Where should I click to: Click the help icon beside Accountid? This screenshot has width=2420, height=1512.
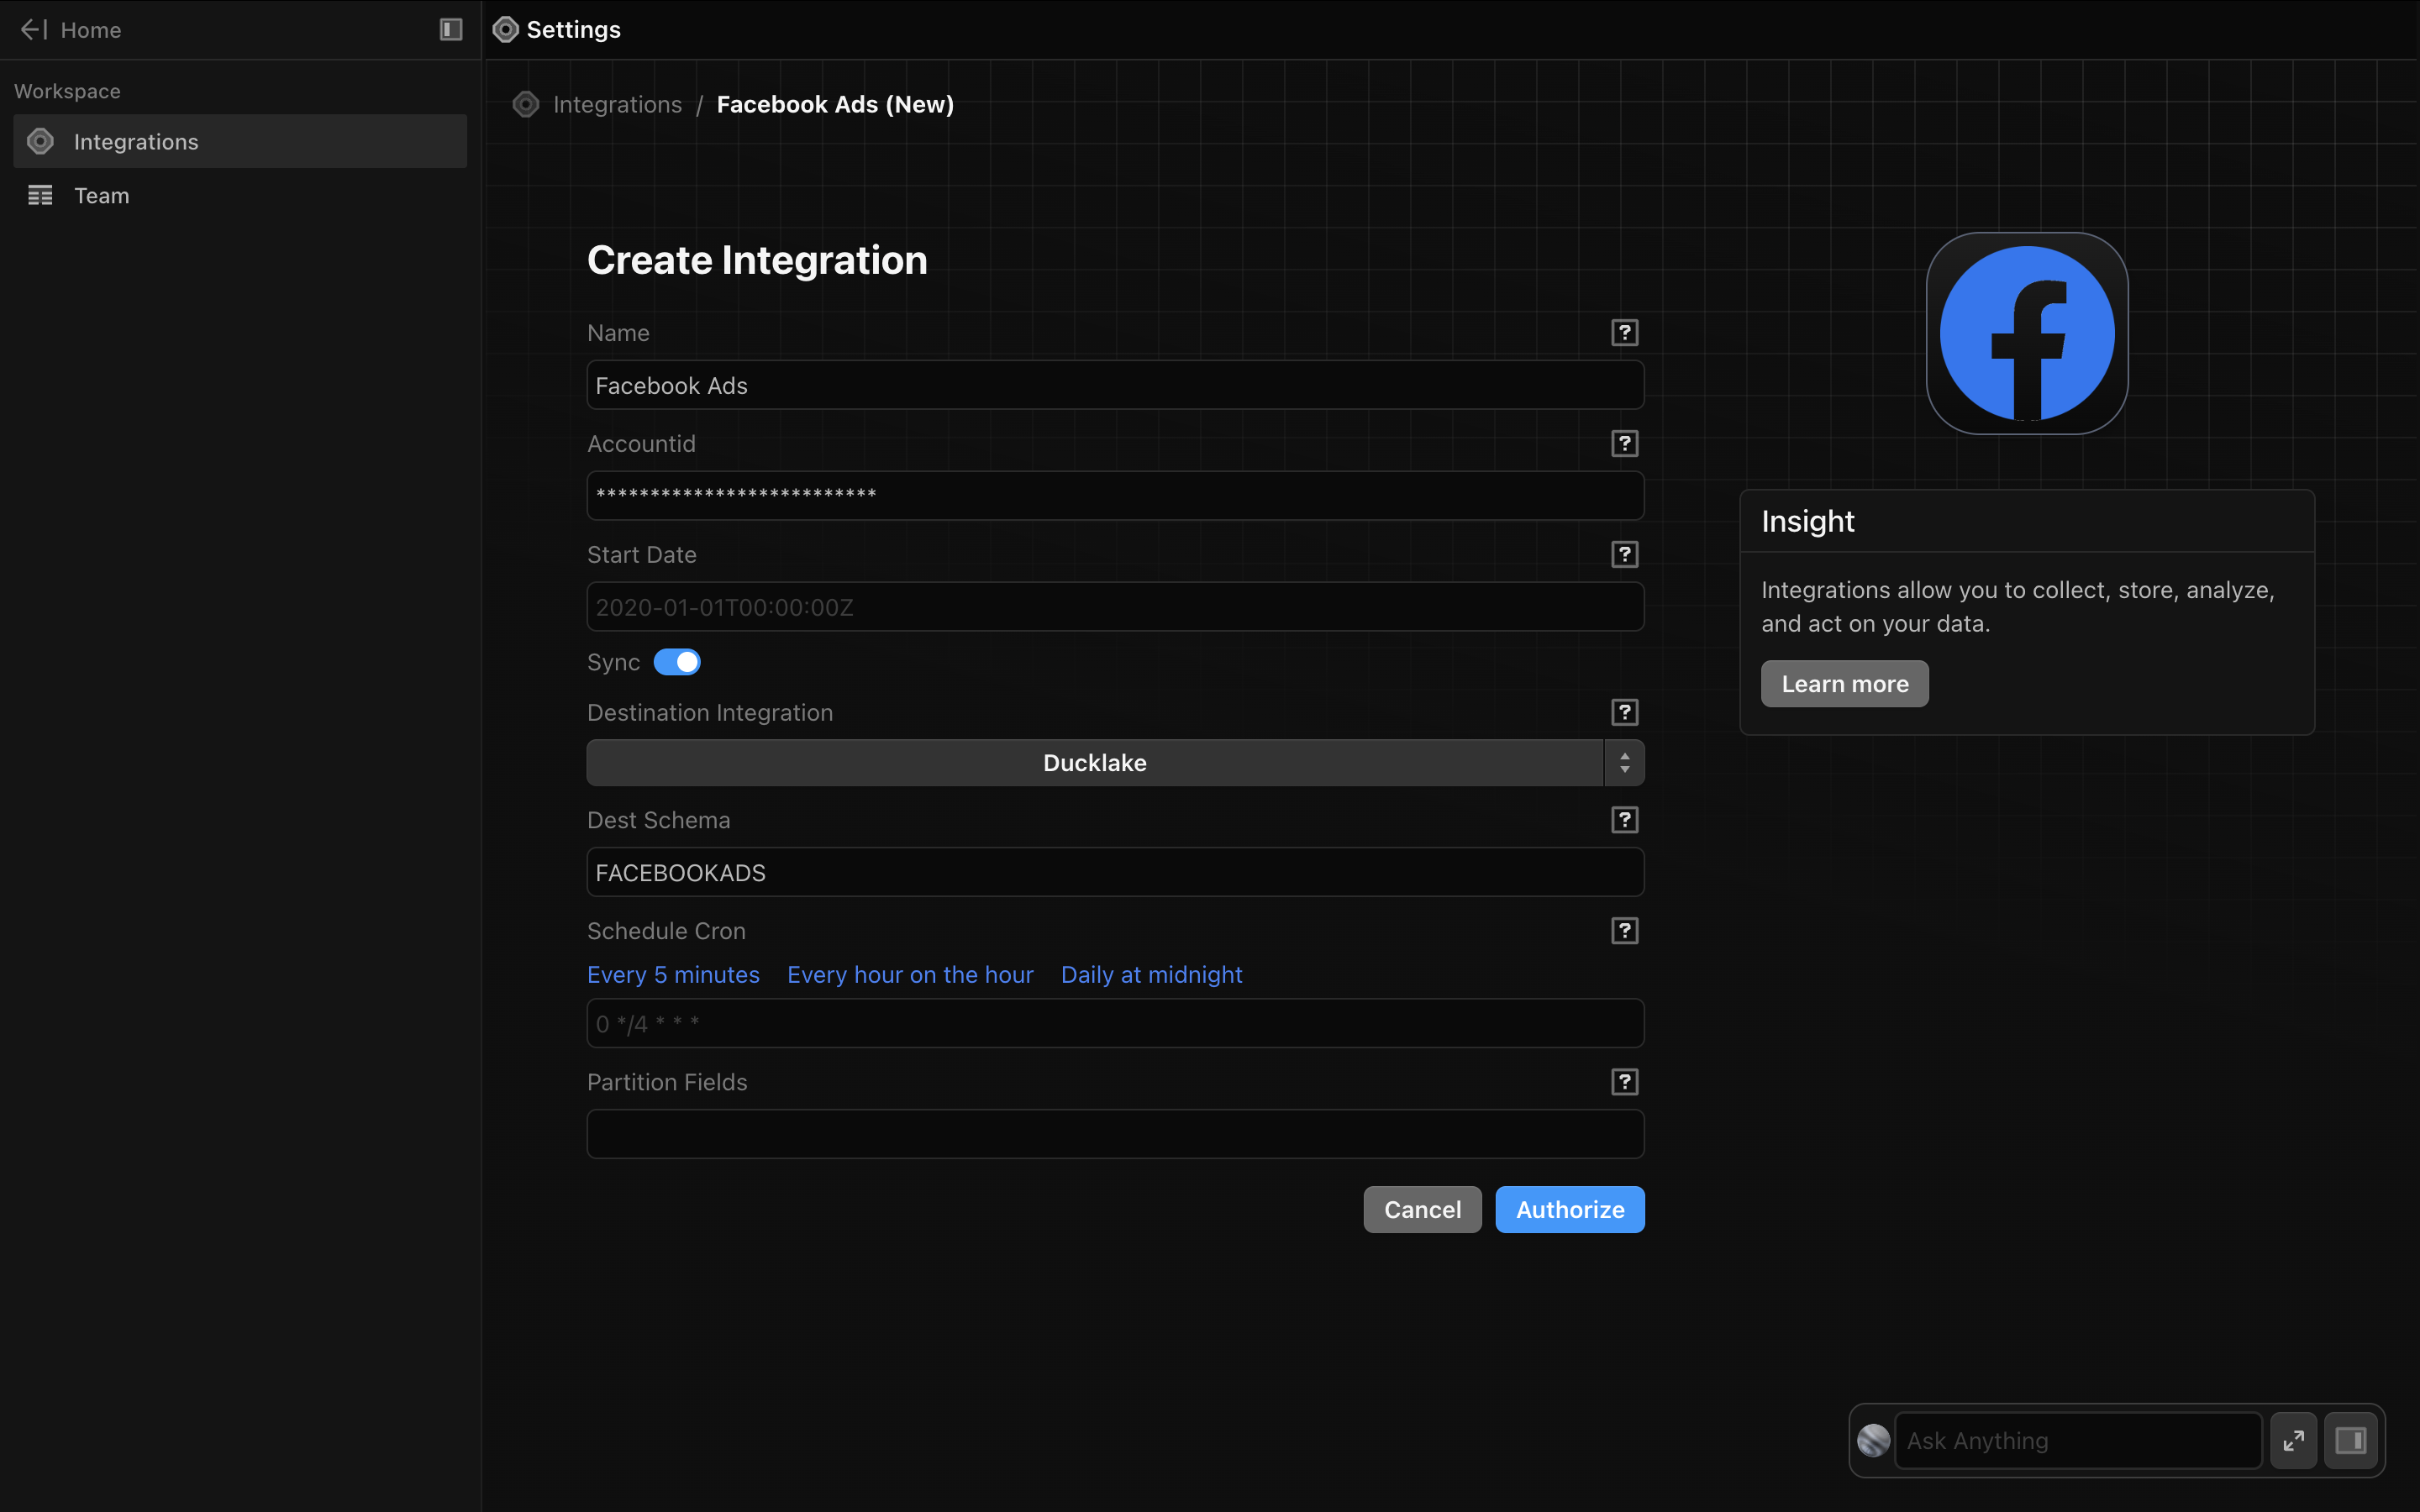pyautogui.click(x=1624, y=444)
